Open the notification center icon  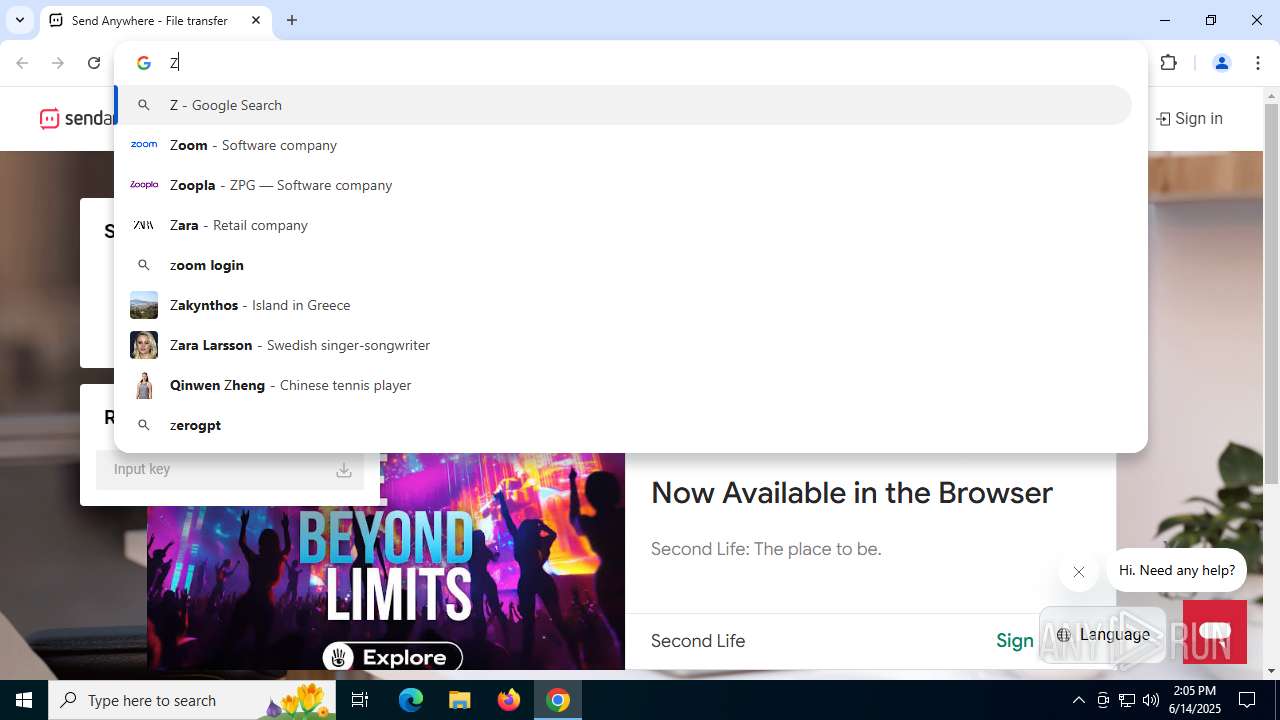tap(1247, 700)
